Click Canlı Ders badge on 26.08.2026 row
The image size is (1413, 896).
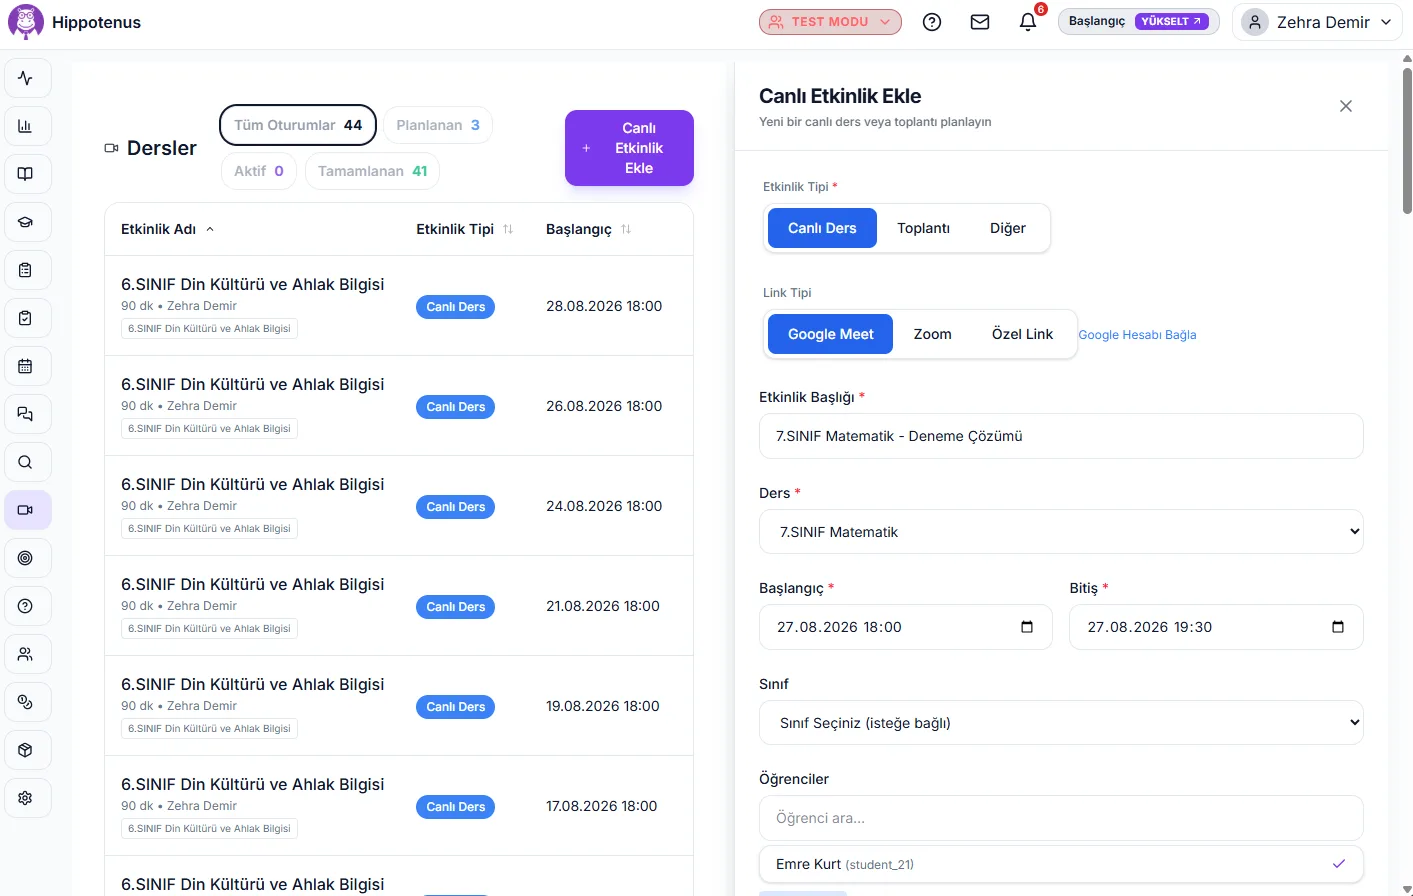[455, 407]
